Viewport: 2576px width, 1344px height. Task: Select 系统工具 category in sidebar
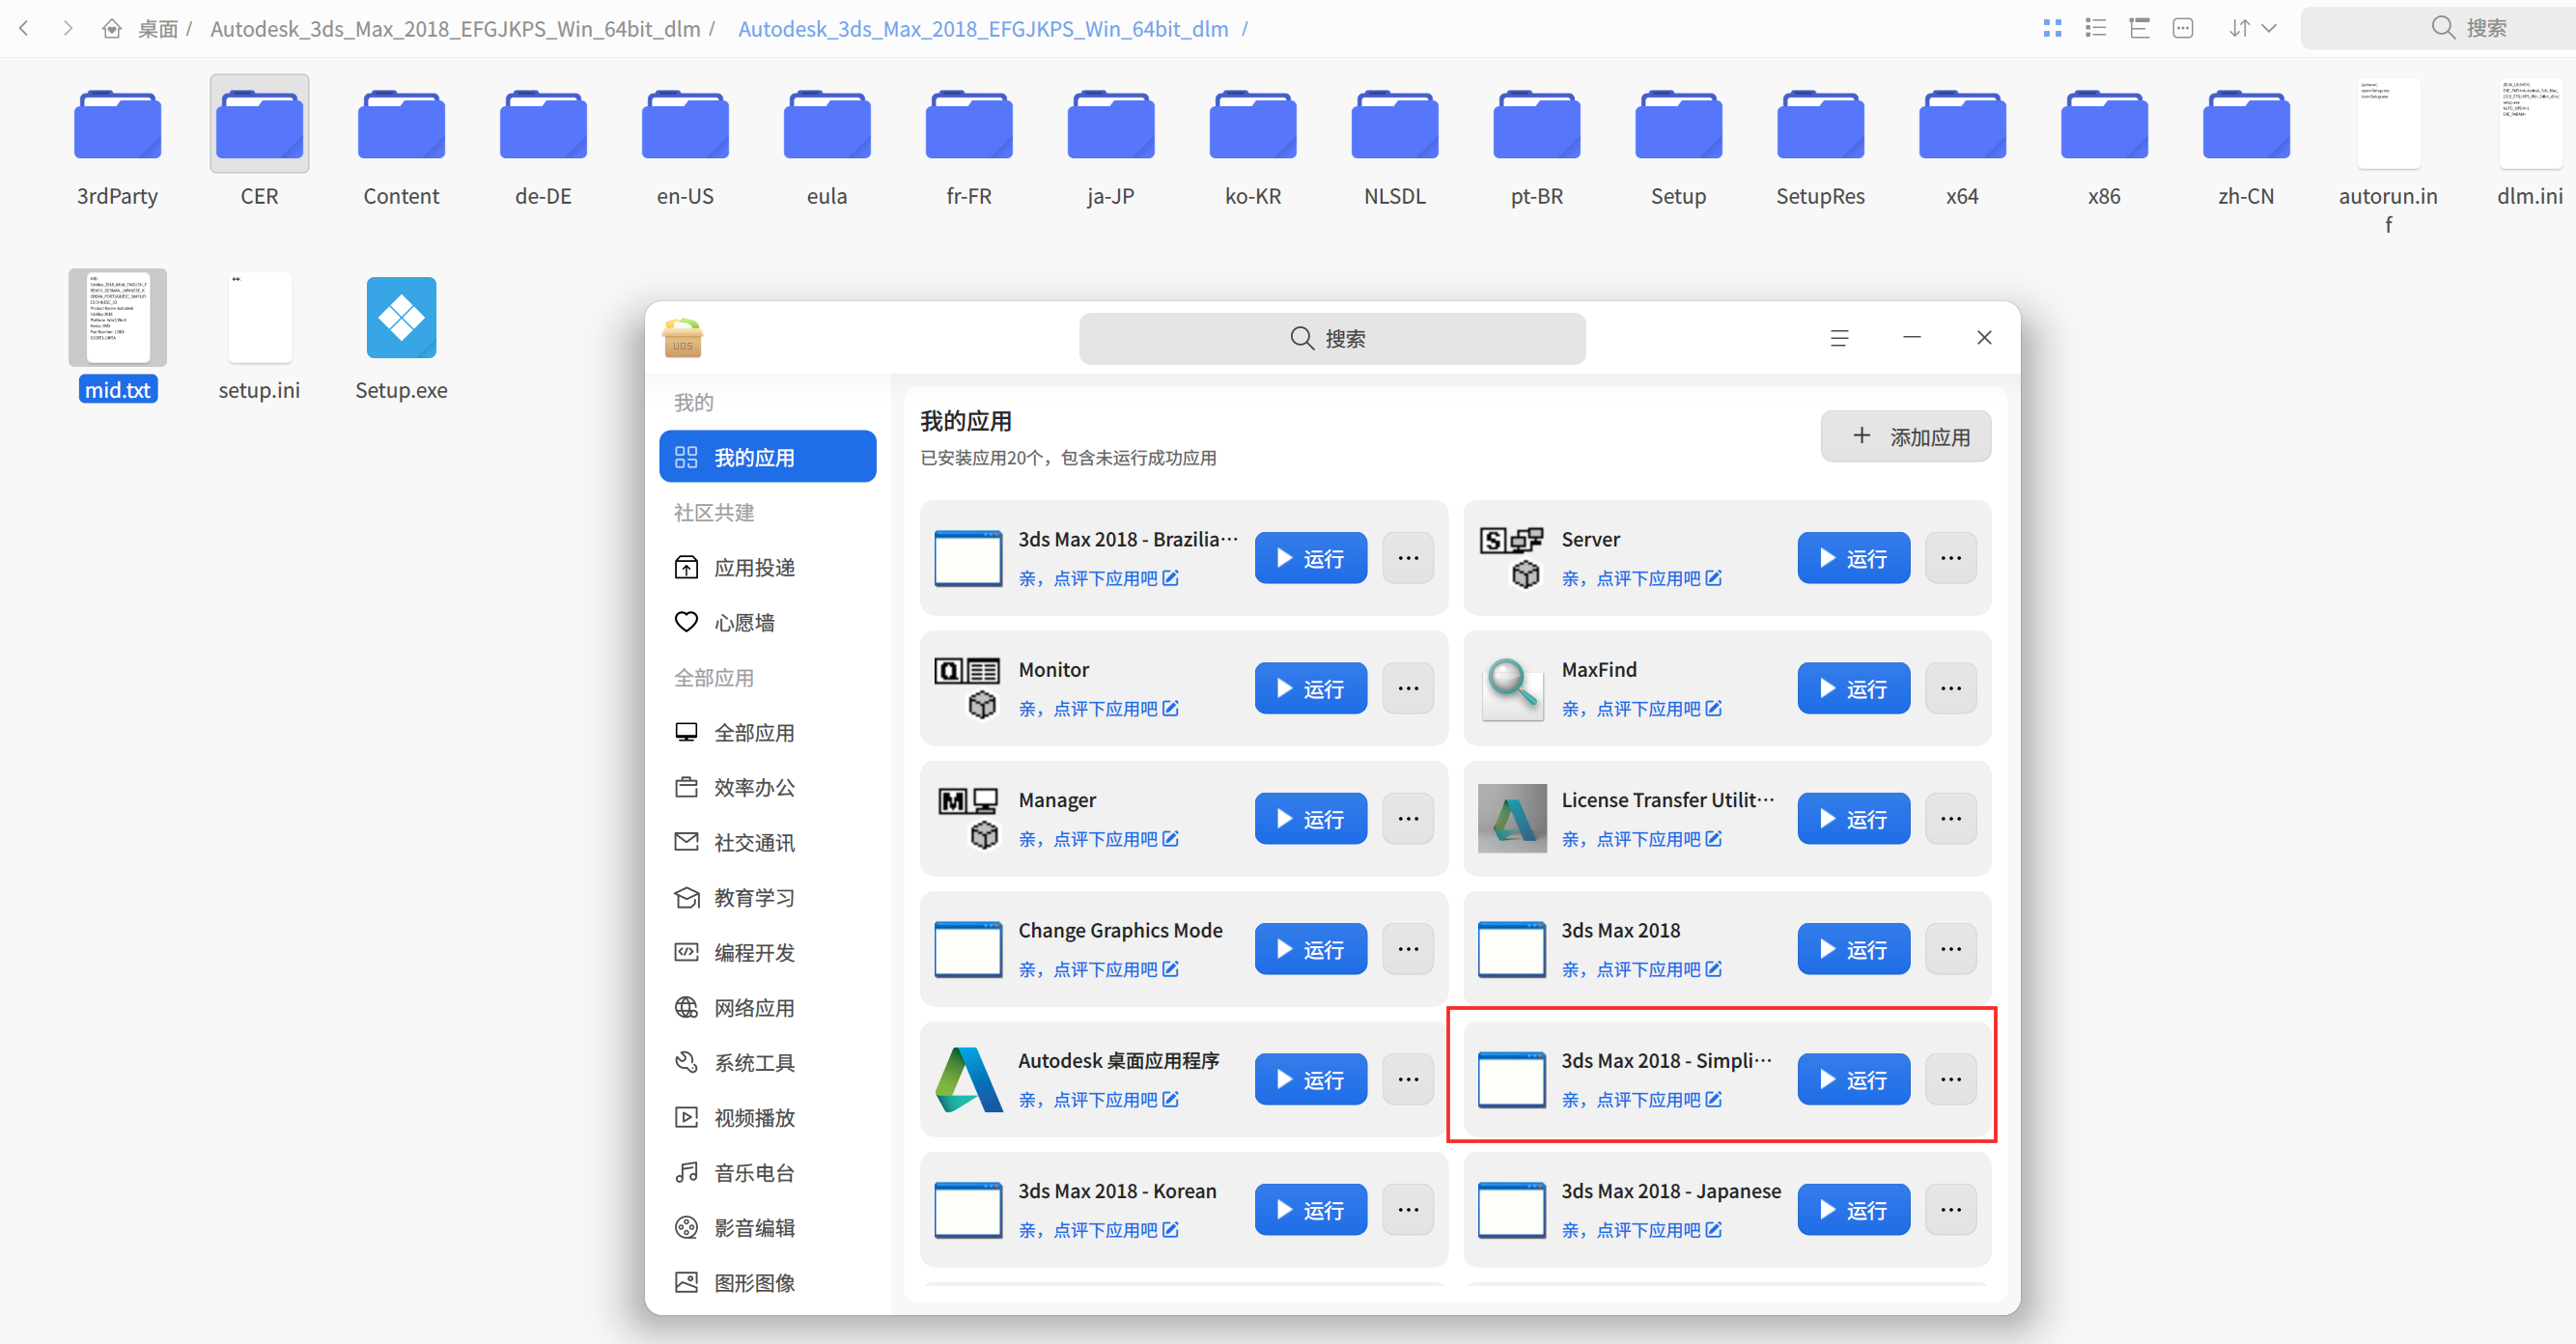point(753,1062)
